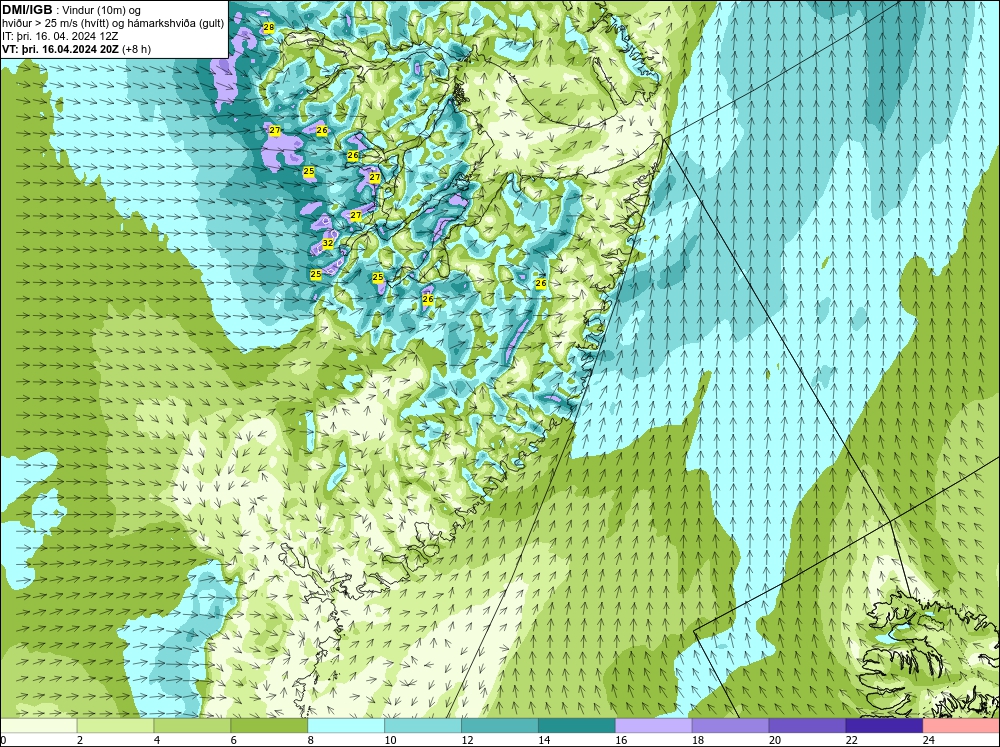Click the scale value 4 under the color bar
Screen dimensions: 1000x747
[157, 740]
